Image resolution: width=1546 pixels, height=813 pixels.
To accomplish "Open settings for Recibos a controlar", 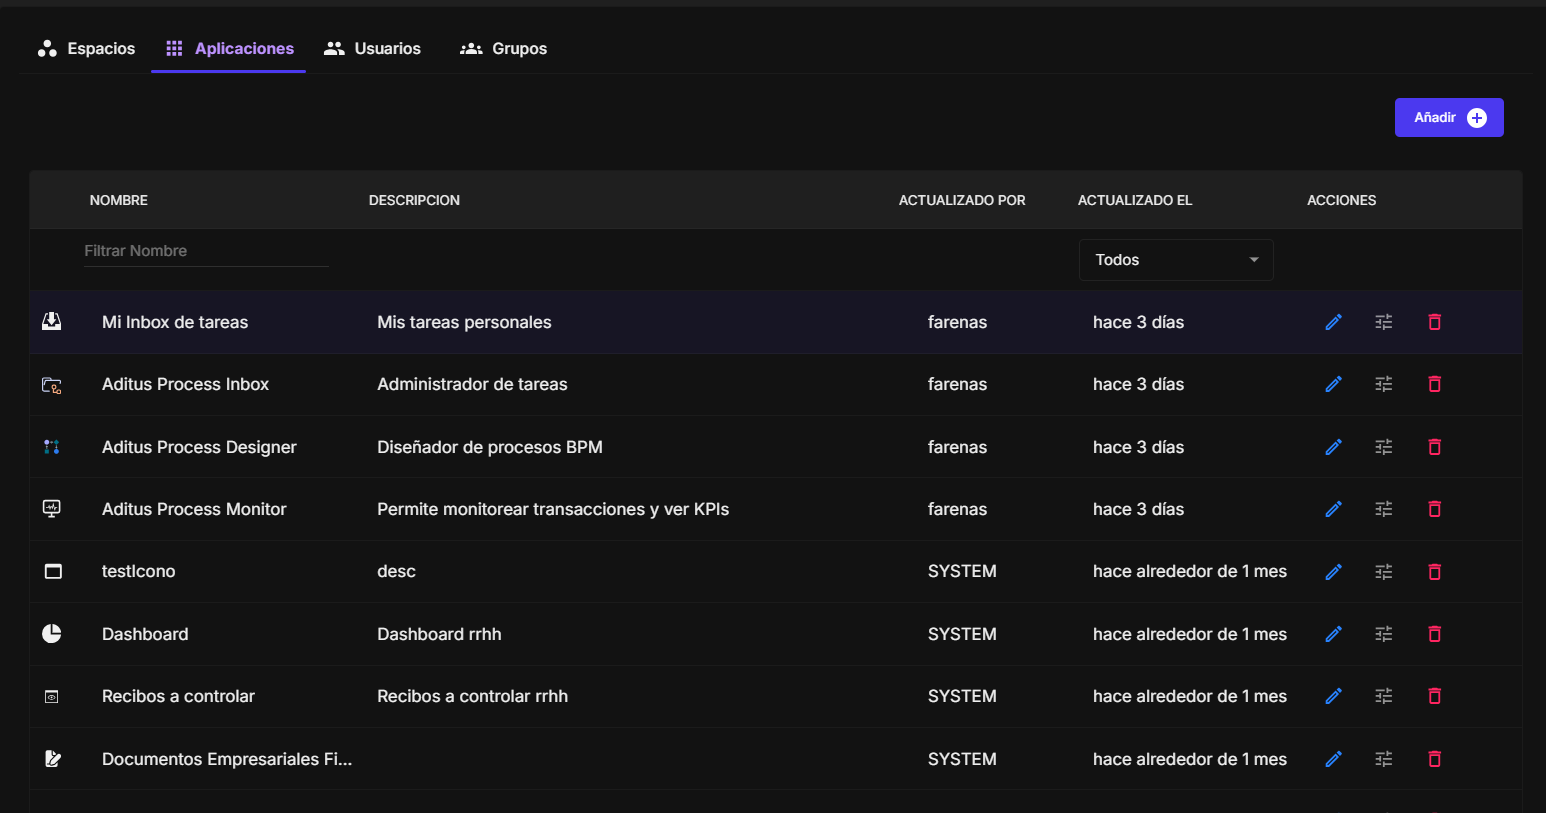I will (1384, 696).
